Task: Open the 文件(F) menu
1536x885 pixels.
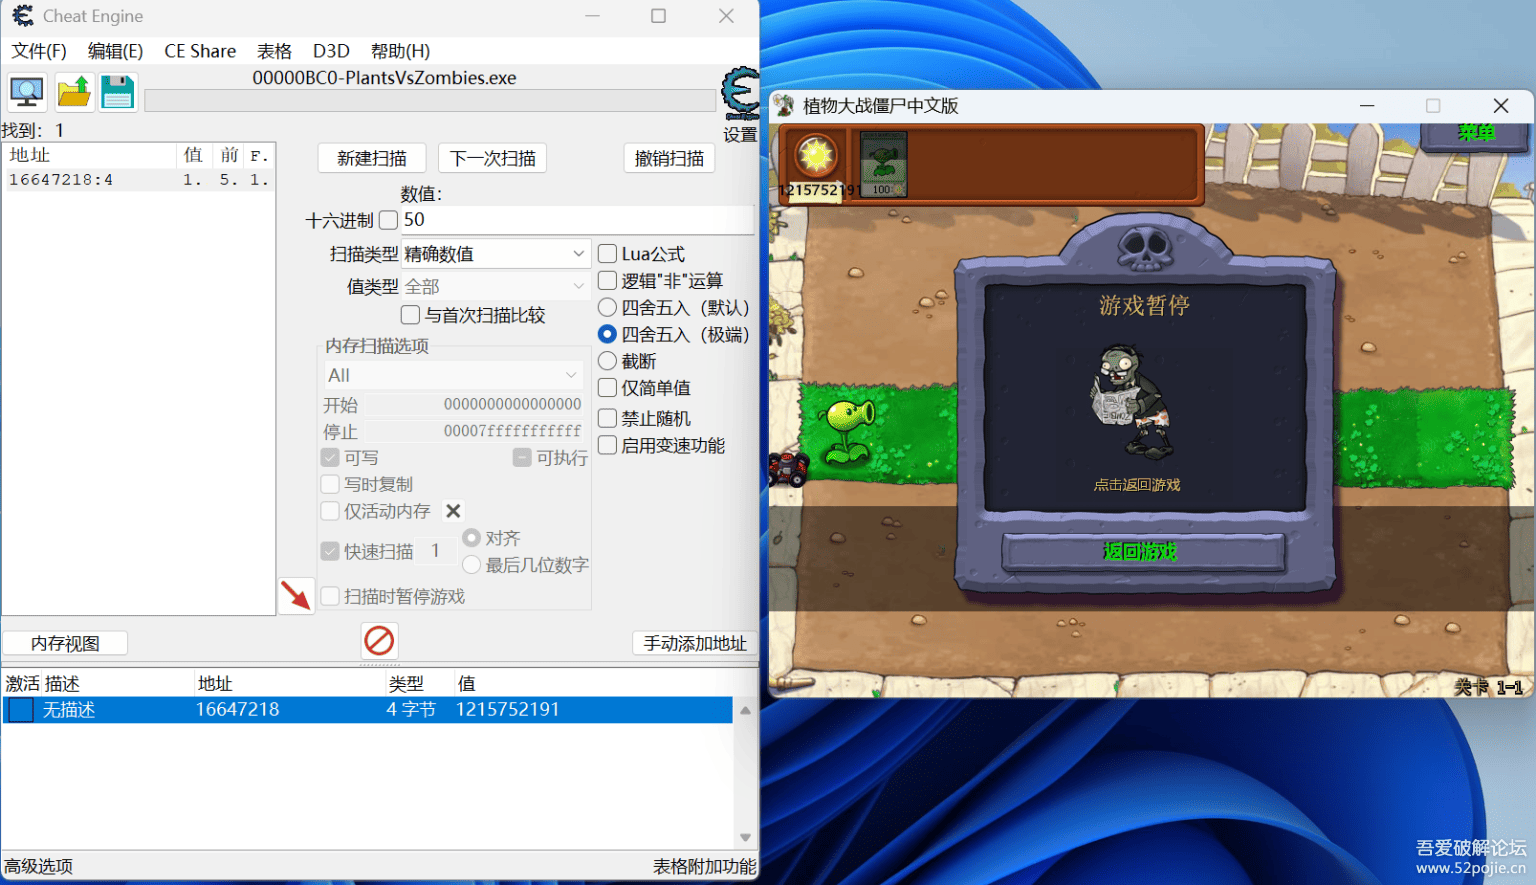Action: click(x=39, y=51)
